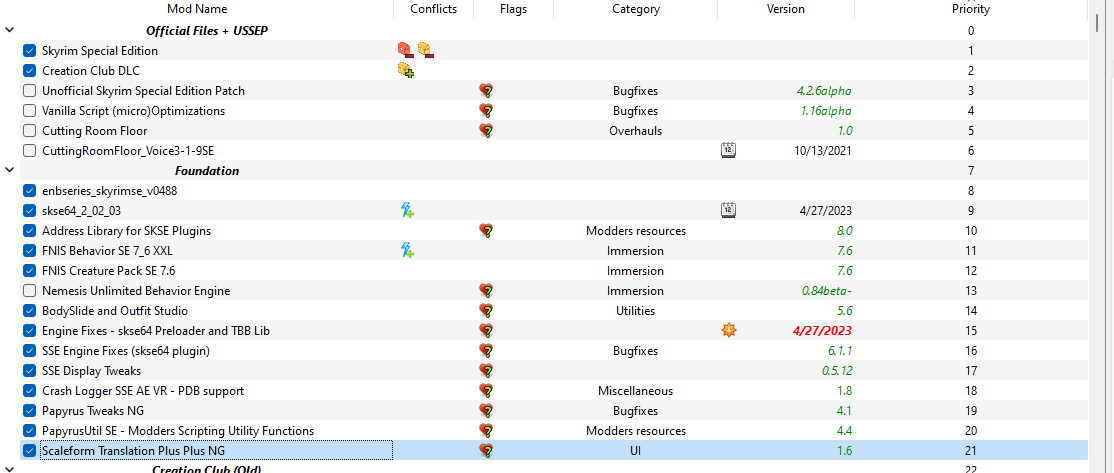This screenshot has height=473, width=1114.
Task: Uncheck skse64_2_02_03 mod checkbox
Action: point(29,210)
